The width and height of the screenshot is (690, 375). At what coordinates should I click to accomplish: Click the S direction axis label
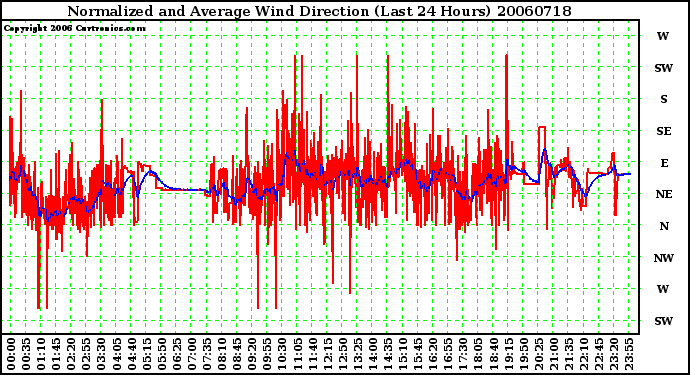(664, 99)
